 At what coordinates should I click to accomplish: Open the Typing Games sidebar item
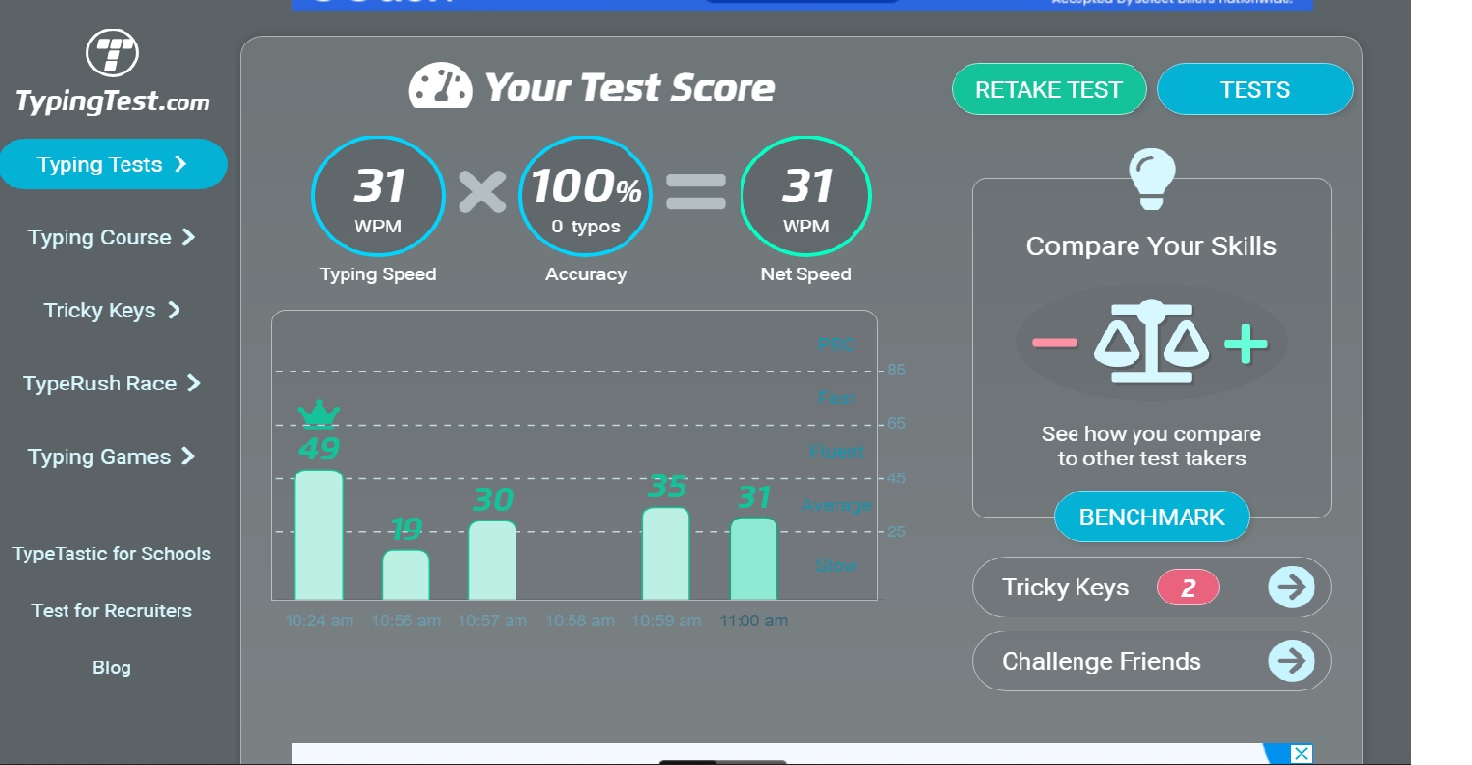tap(112, 457)
